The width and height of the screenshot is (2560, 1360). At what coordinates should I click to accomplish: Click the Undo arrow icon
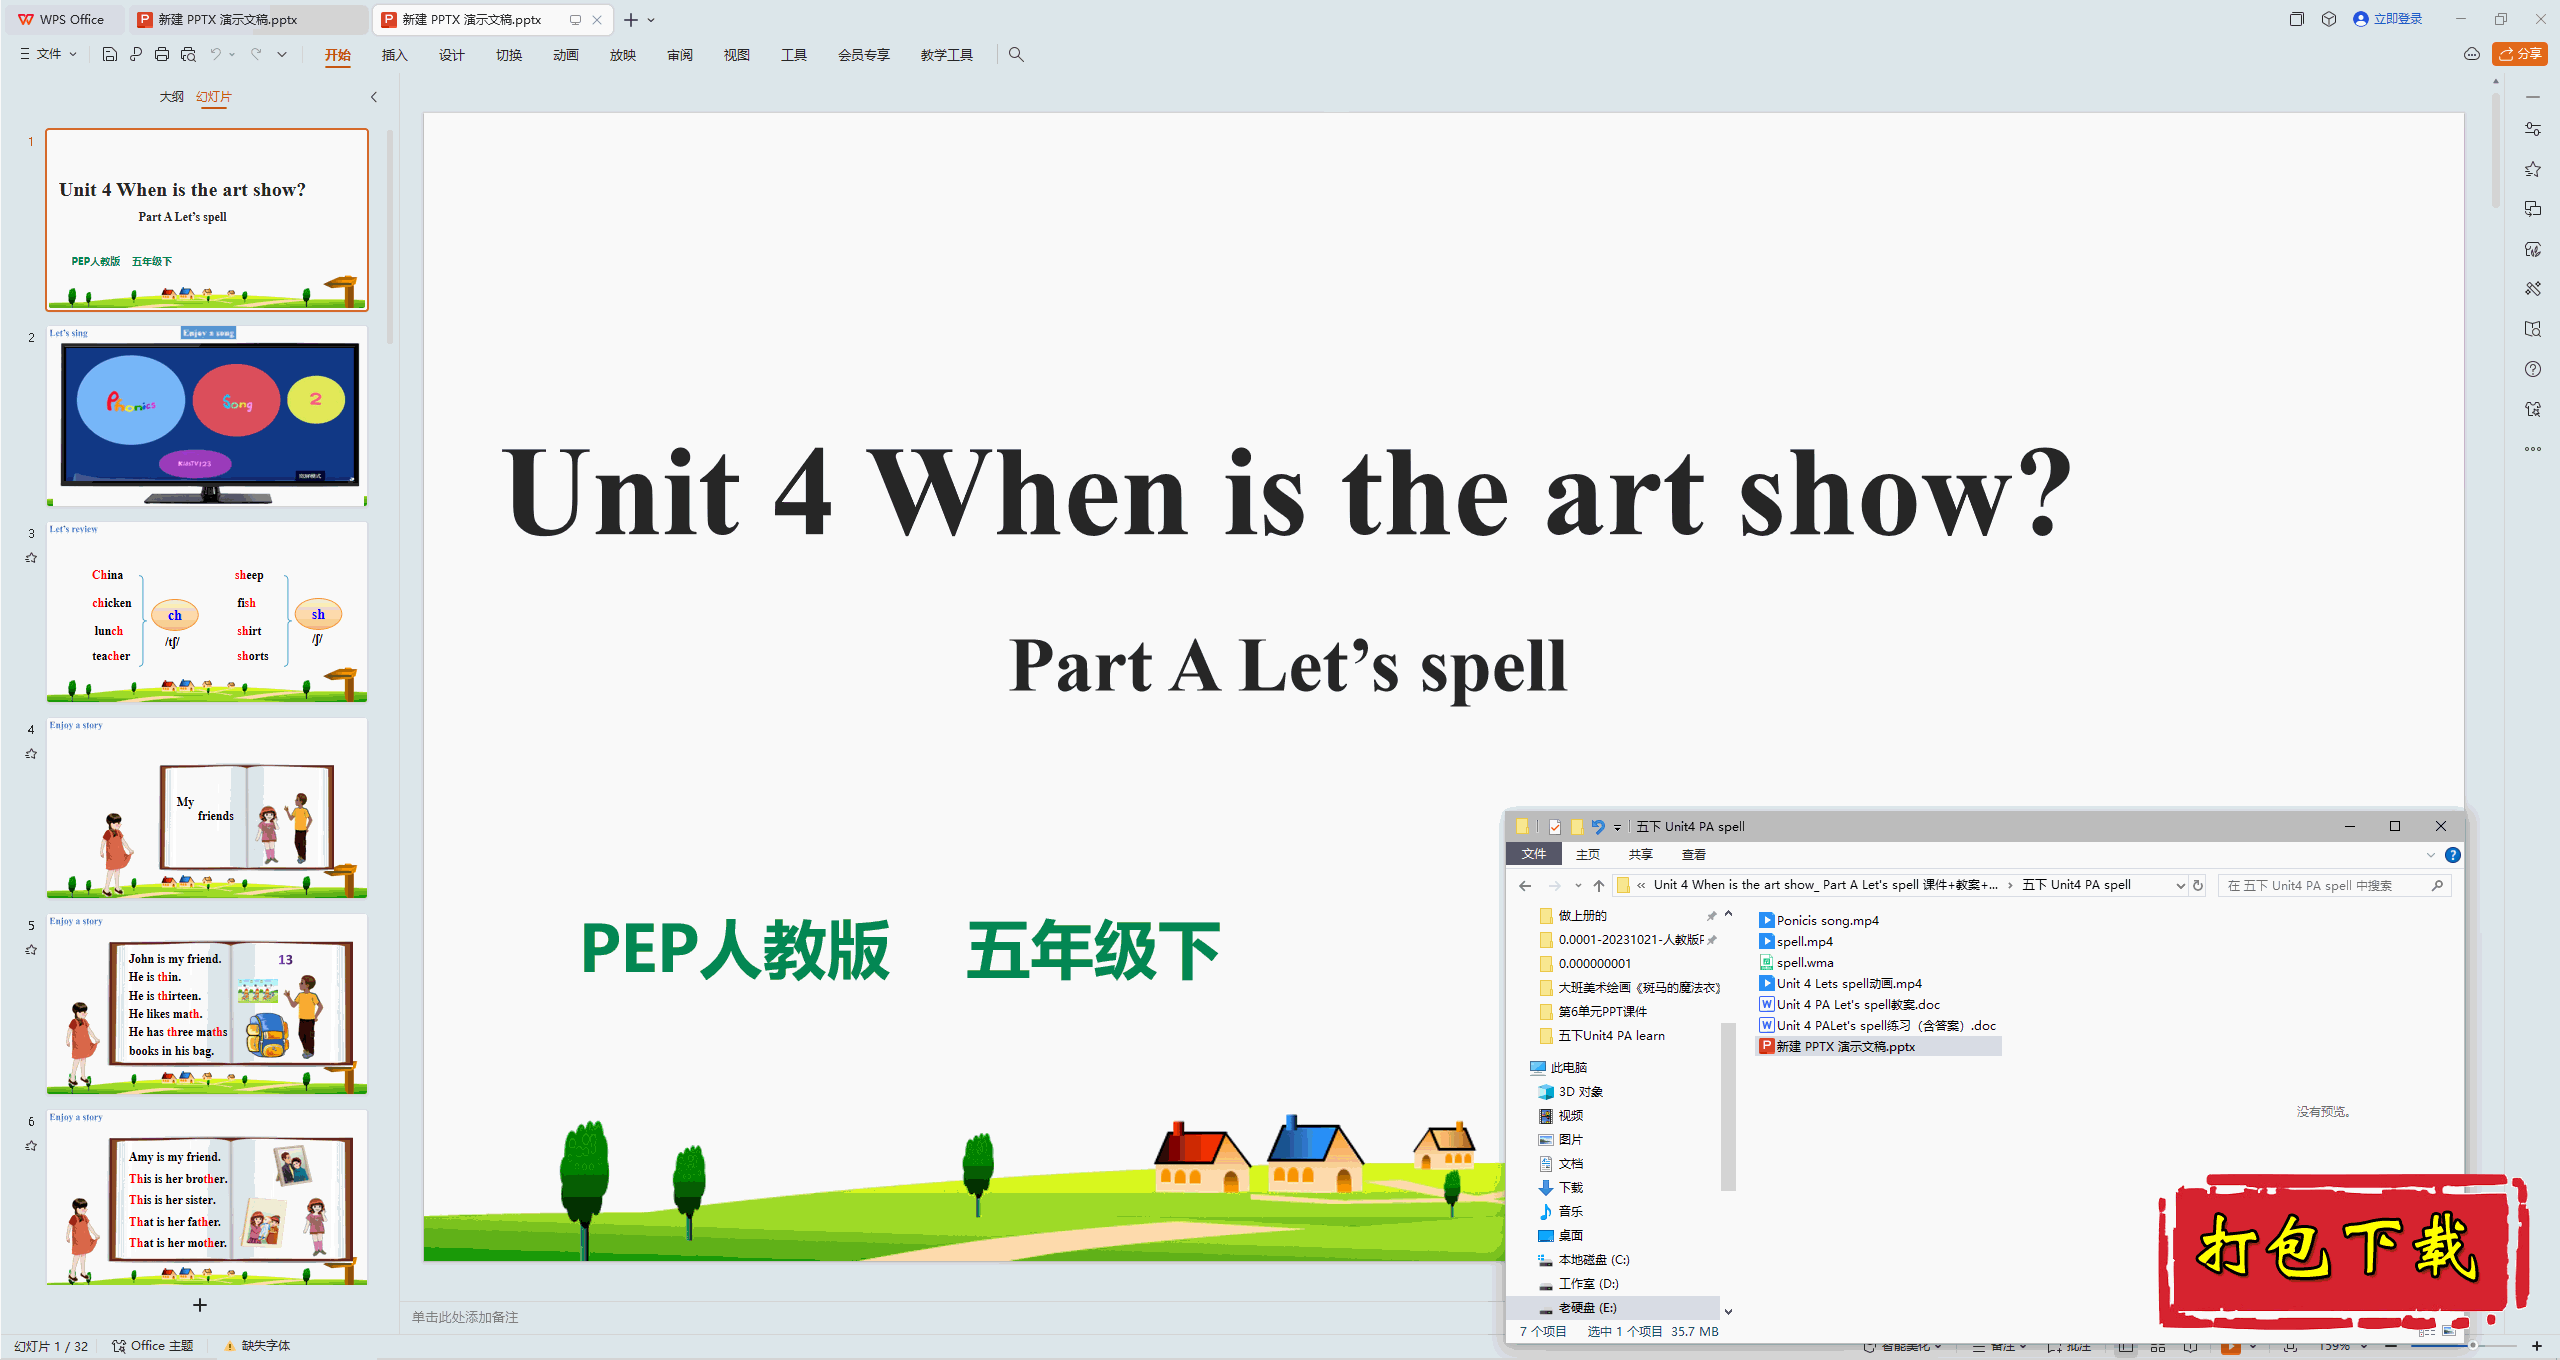[x=215, y=54]
